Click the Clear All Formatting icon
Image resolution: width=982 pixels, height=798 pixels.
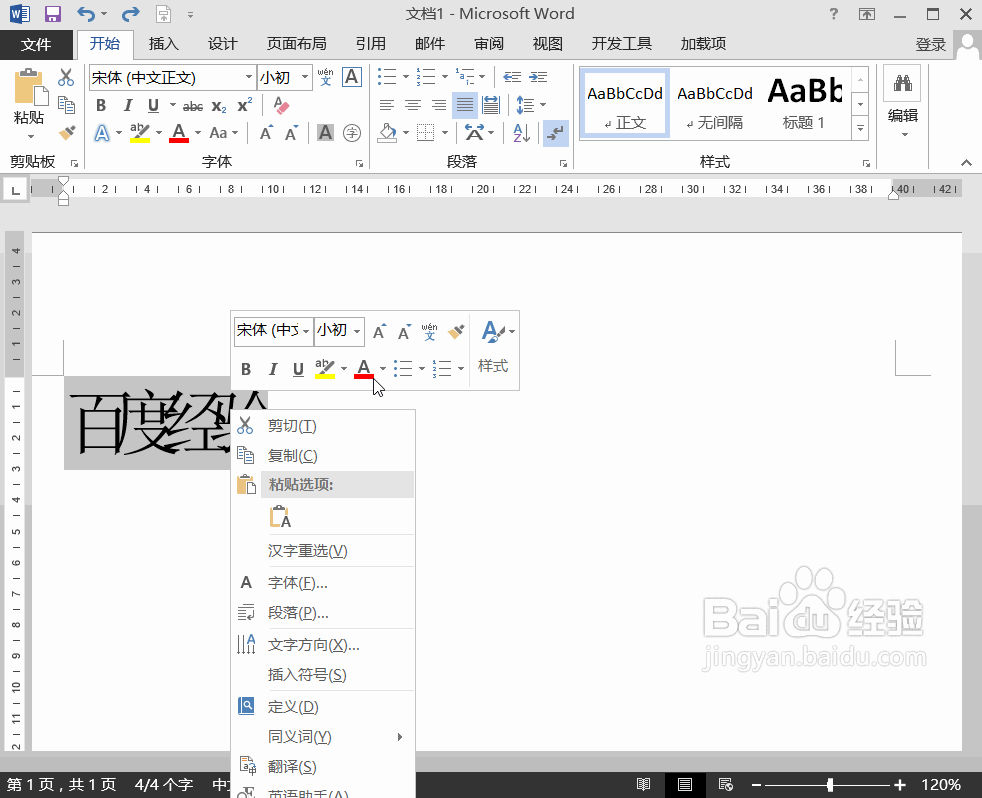[281, 105]
